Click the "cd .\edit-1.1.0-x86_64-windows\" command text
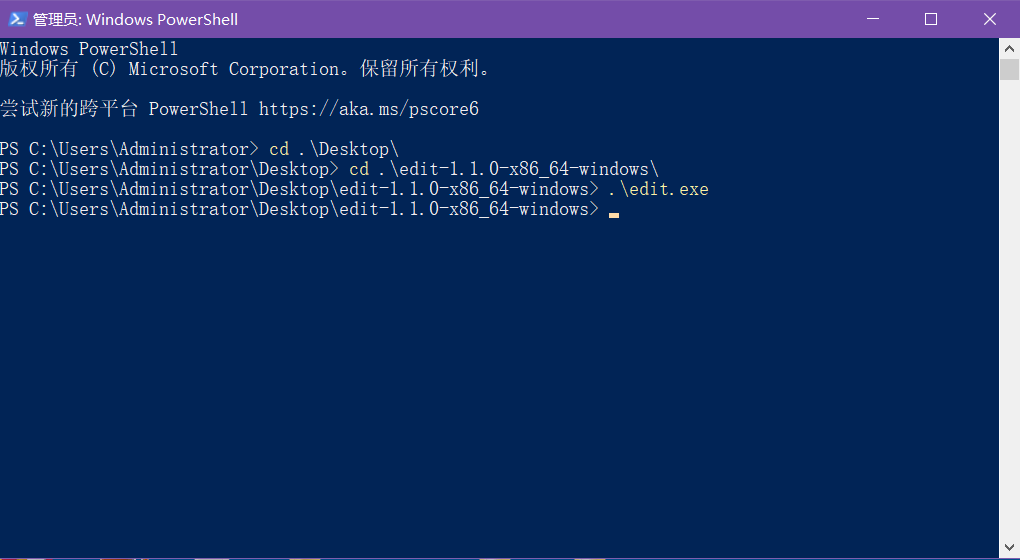Viewport: 1020px width, 560px height. click(503, 169)
